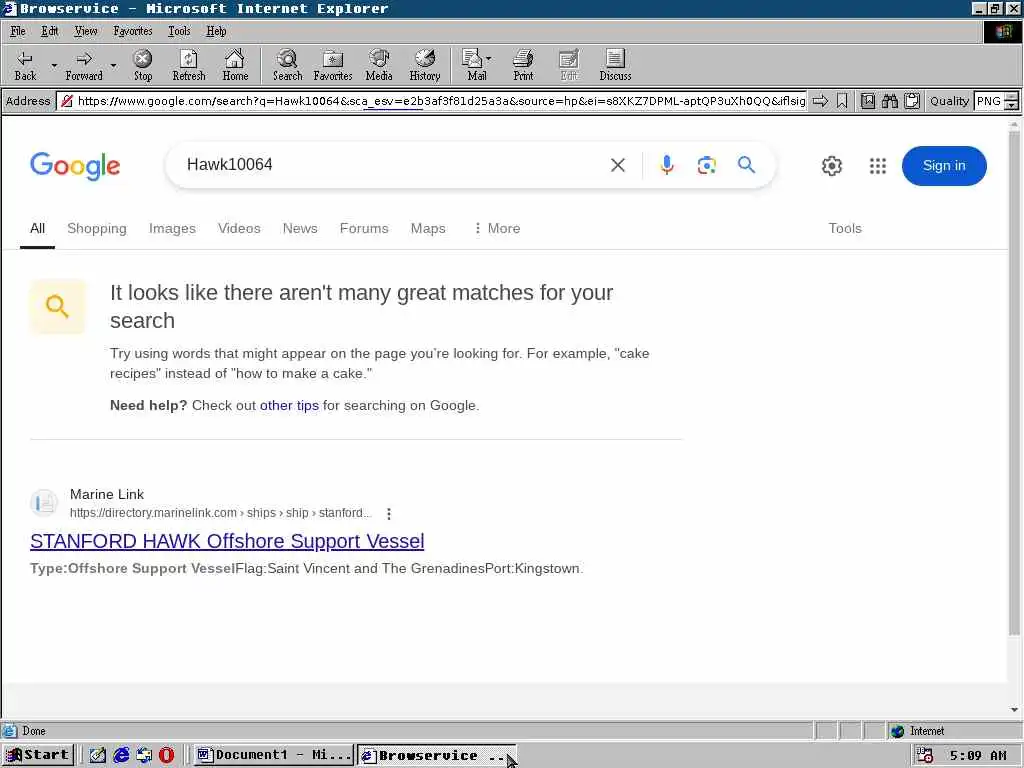
Task: Click the Forward arrow toolbar button
Action: [84, 65]
